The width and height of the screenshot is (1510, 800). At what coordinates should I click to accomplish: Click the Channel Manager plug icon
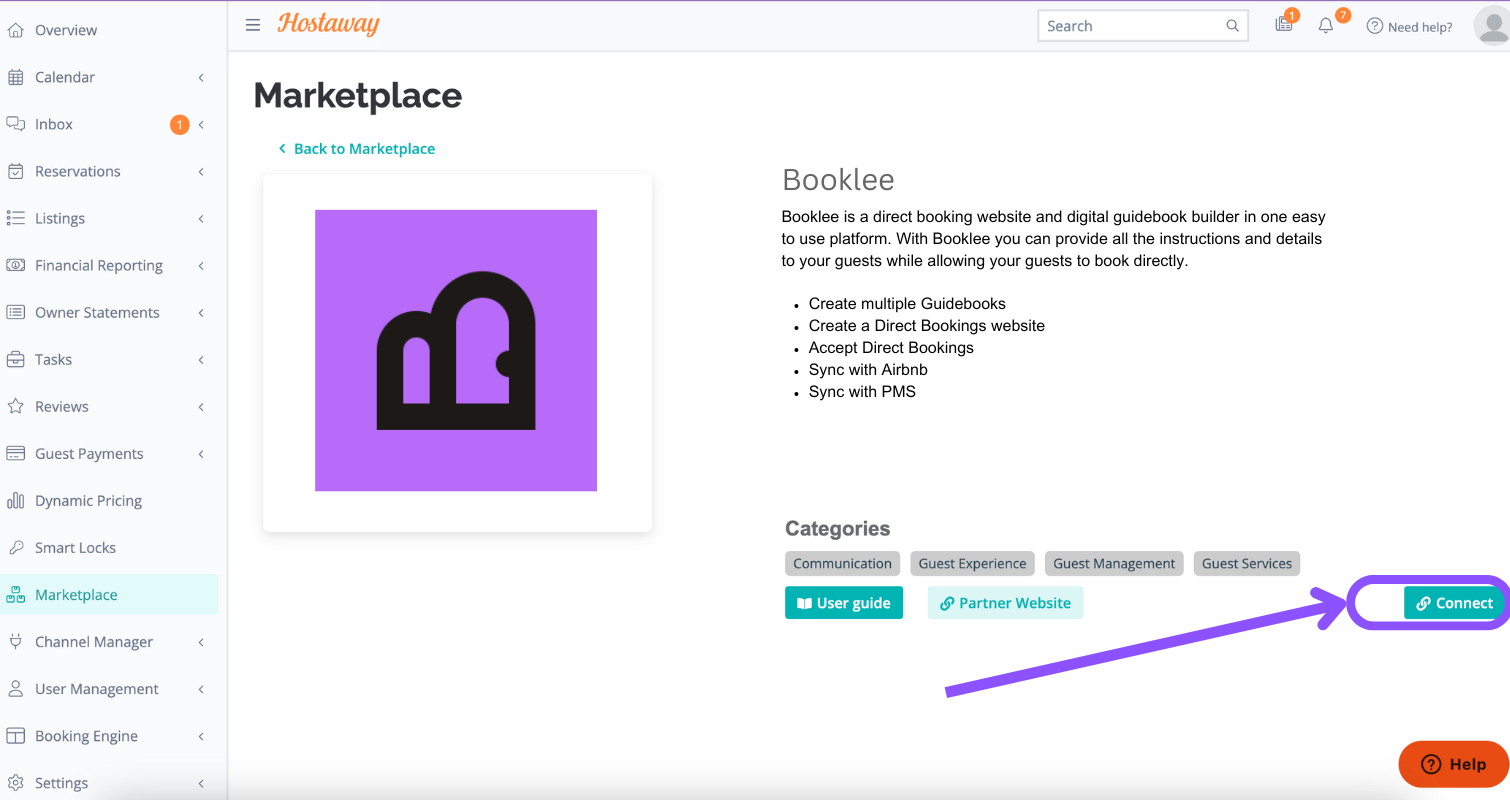pyautogui.click(x=15, y=641)
